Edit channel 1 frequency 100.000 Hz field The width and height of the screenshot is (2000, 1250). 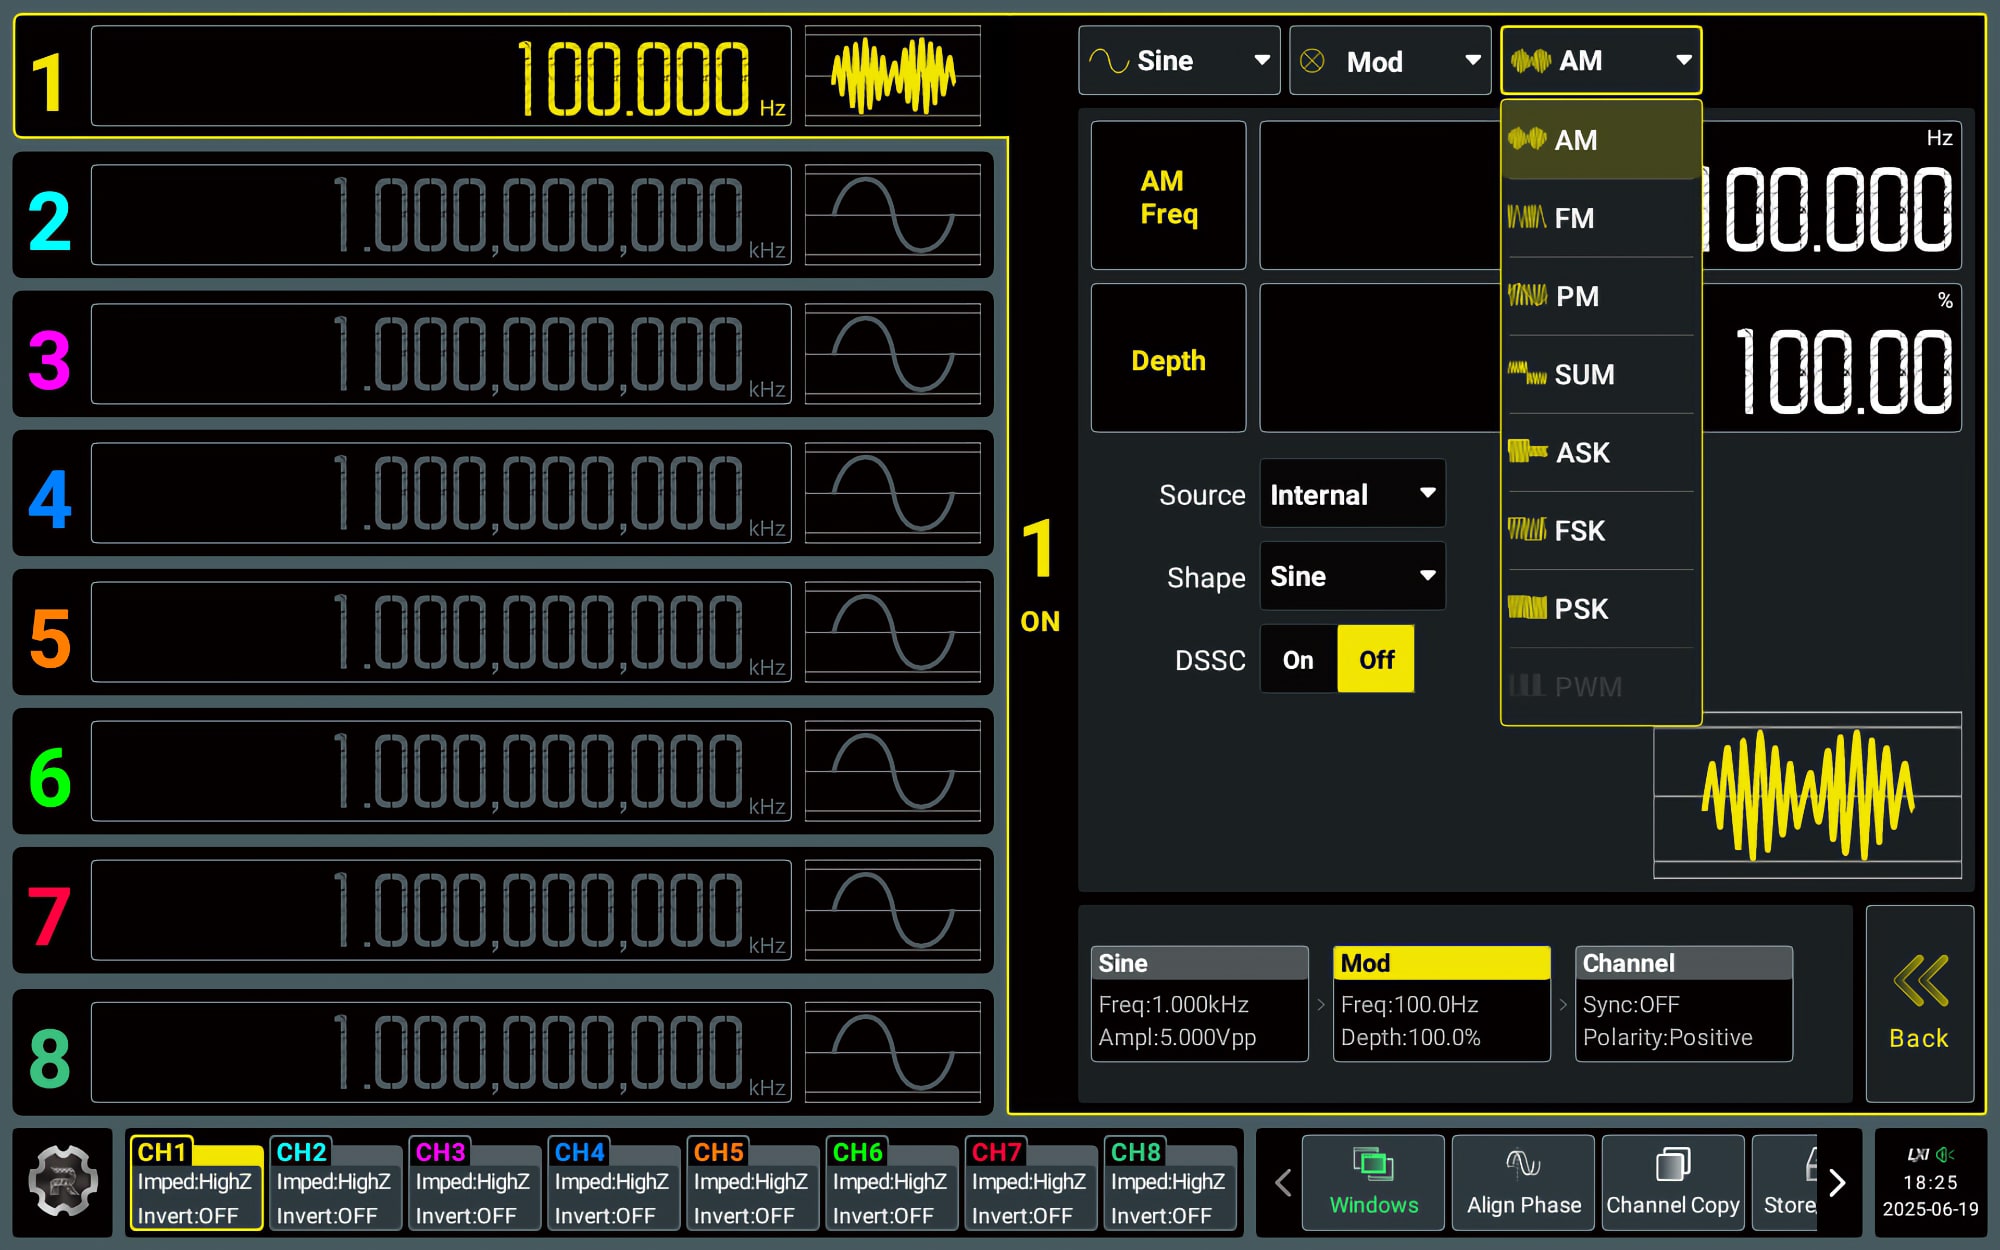(441, 76)
